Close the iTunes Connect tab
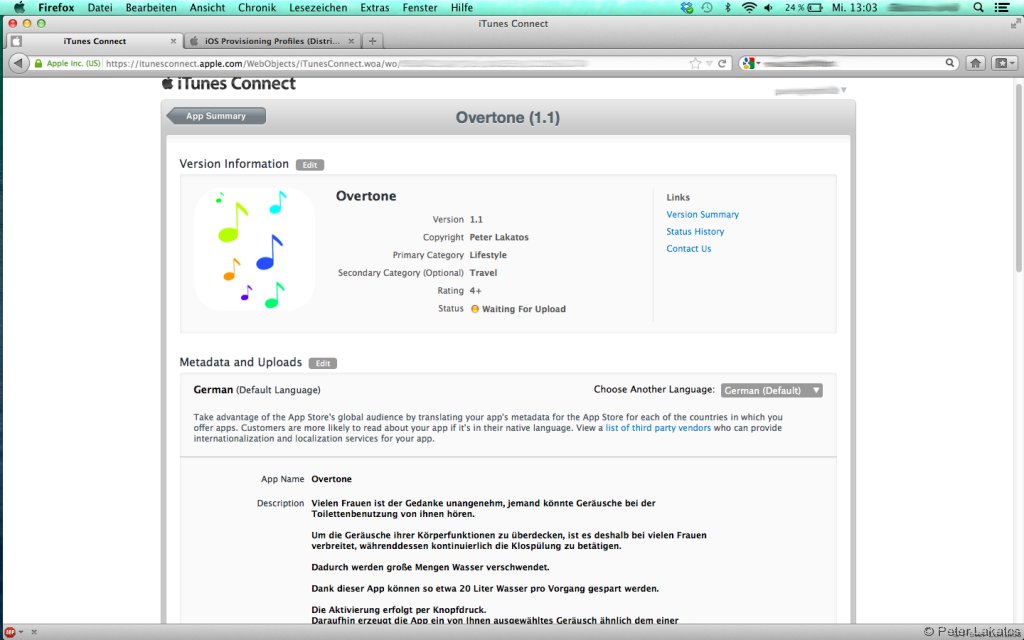Image resolution: width=1024 pixels, height=640 pixels. [173, 40]
